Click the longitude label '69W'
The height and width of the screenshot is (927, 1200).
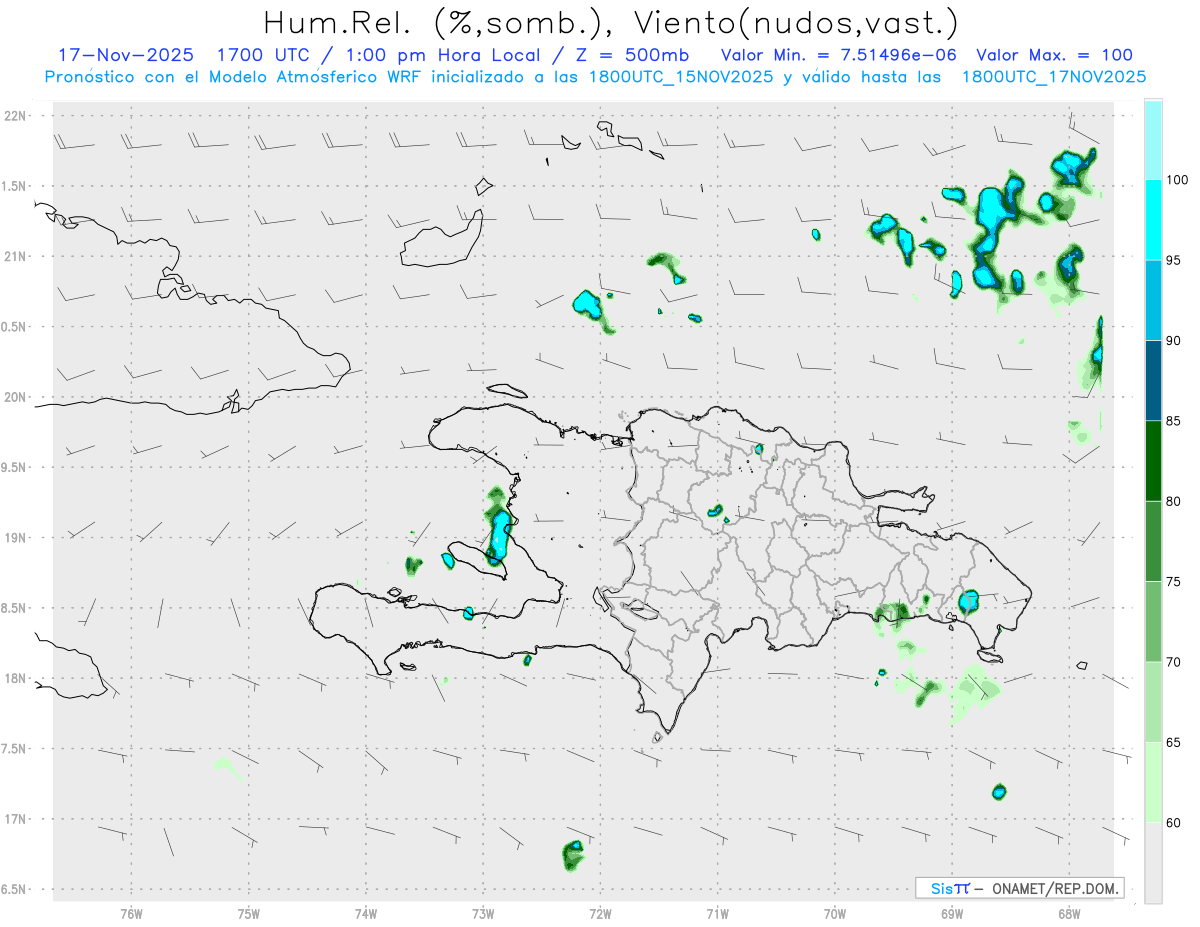point(952,913)
